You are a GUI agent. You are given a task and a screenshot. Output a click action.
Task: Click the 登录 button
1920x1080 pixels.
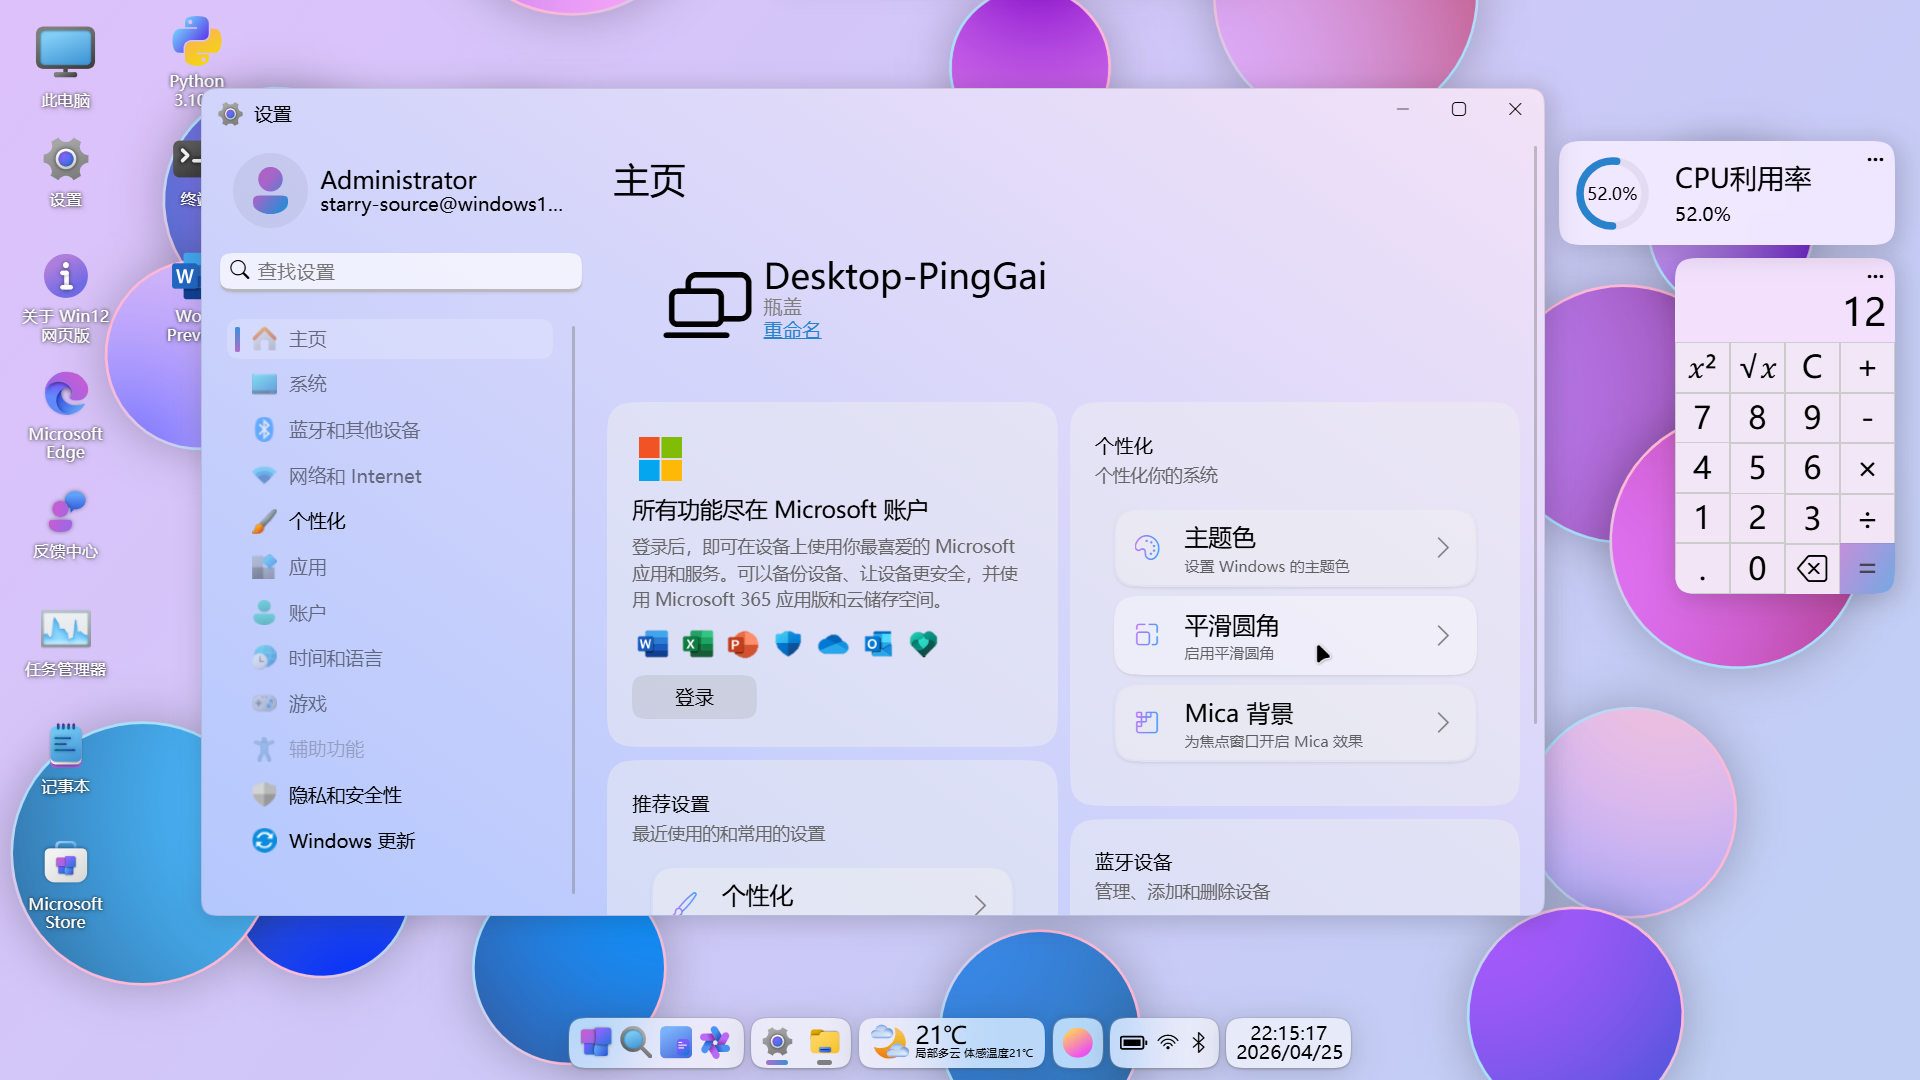[694, 697]
